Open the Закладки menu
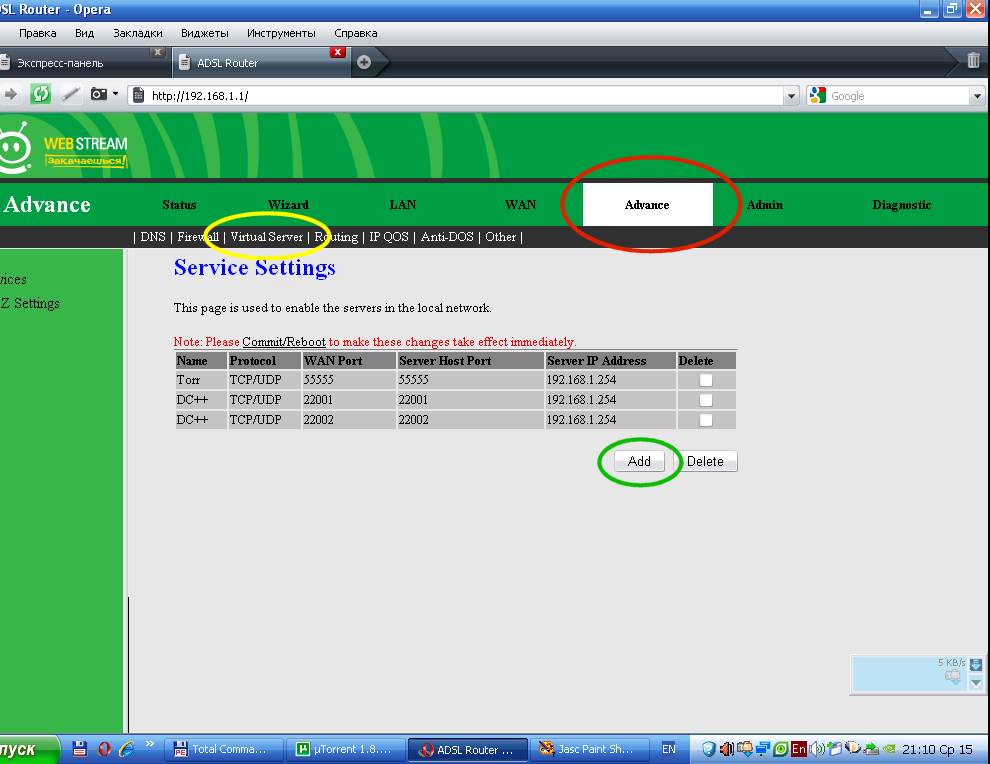990x764 pixels. (x=138, y=33)
